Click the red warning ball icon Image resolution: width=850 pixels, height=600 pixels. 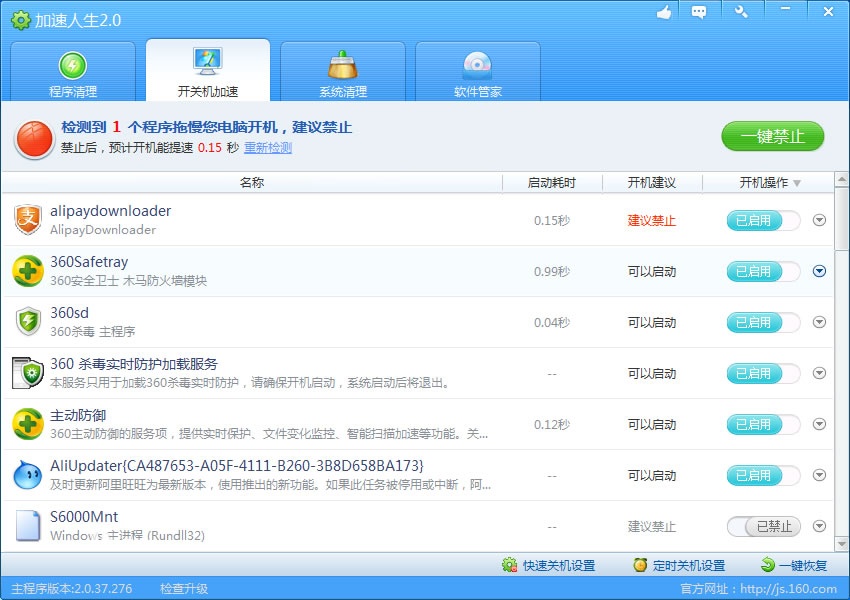pyautogui.click(x=34, y=139)
